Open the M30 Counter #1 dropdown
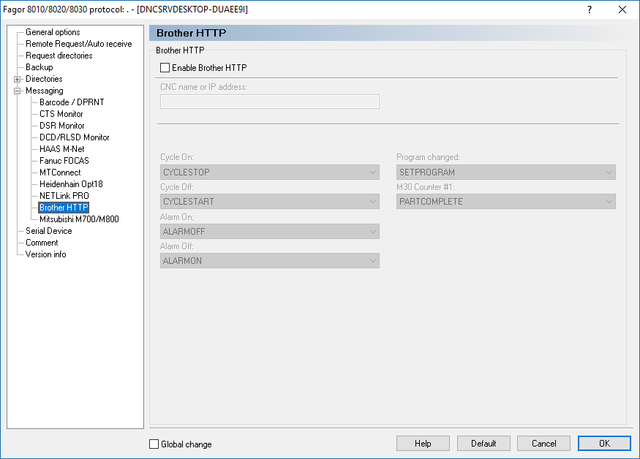 click(506, 202)
